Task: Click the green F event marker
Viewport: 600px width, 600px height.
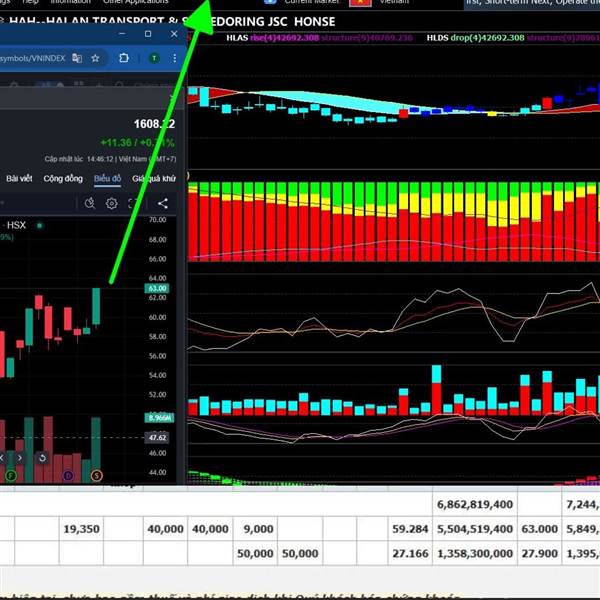Action: 11,476
